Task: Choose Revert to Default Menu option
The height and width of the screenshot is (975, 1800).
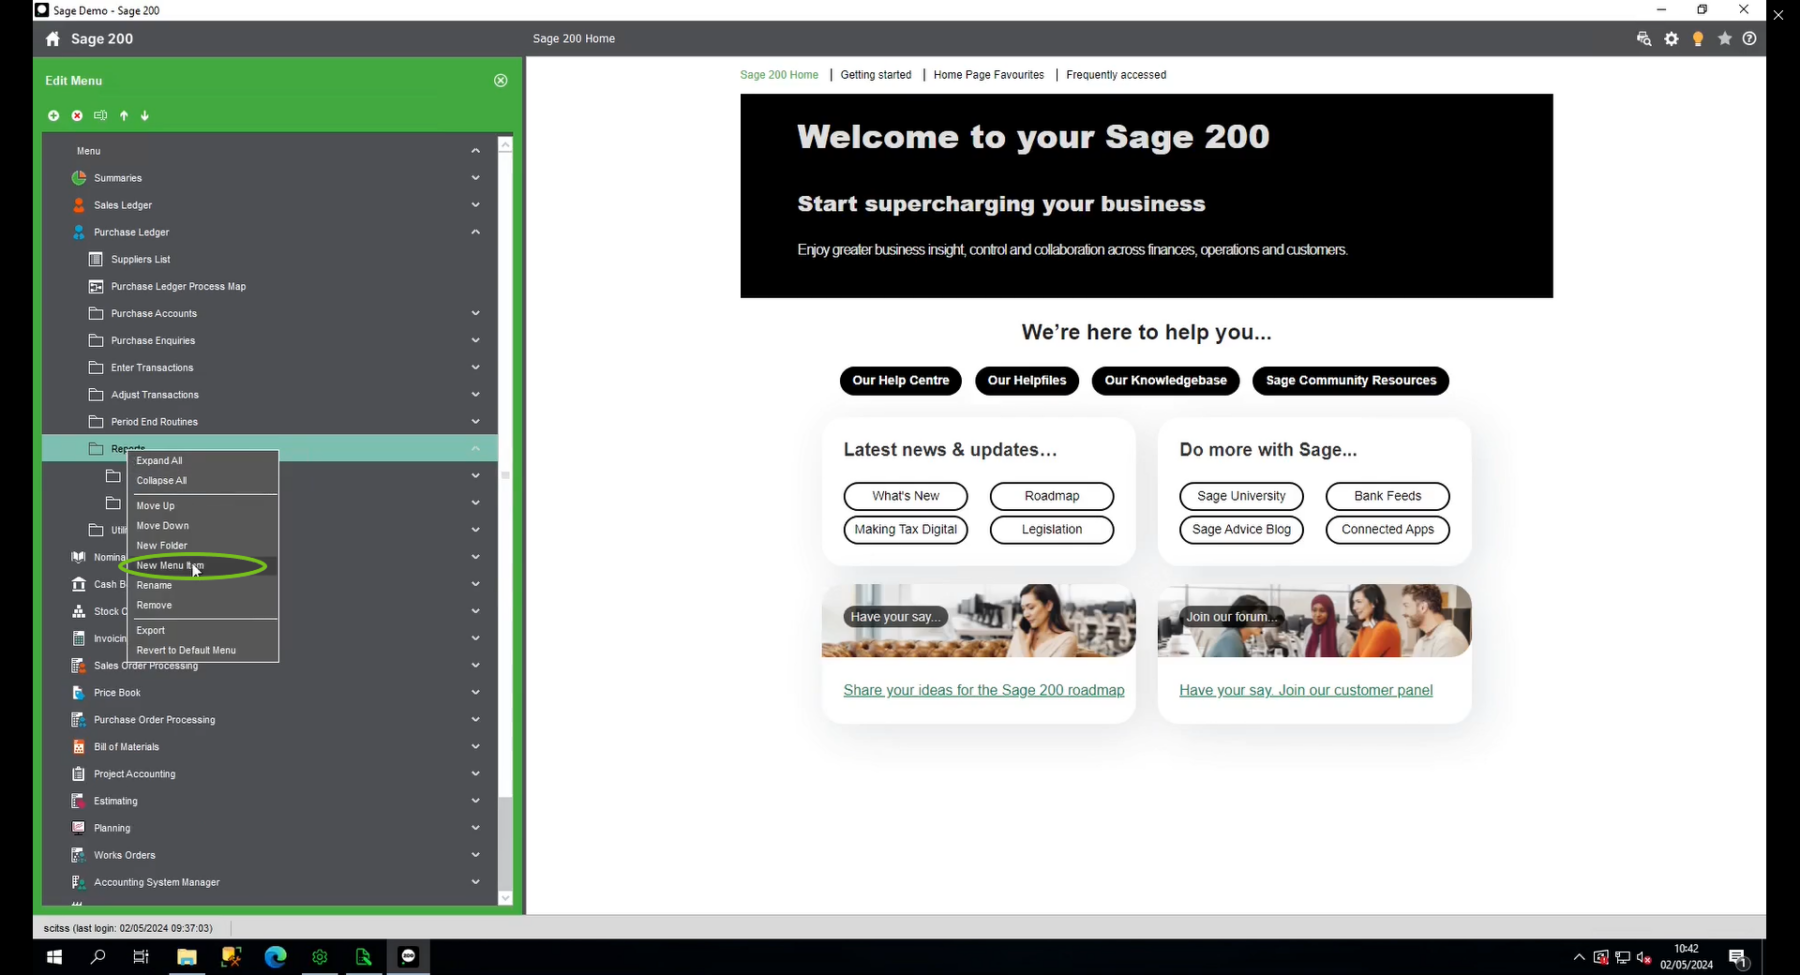Action: click(186, 651)
